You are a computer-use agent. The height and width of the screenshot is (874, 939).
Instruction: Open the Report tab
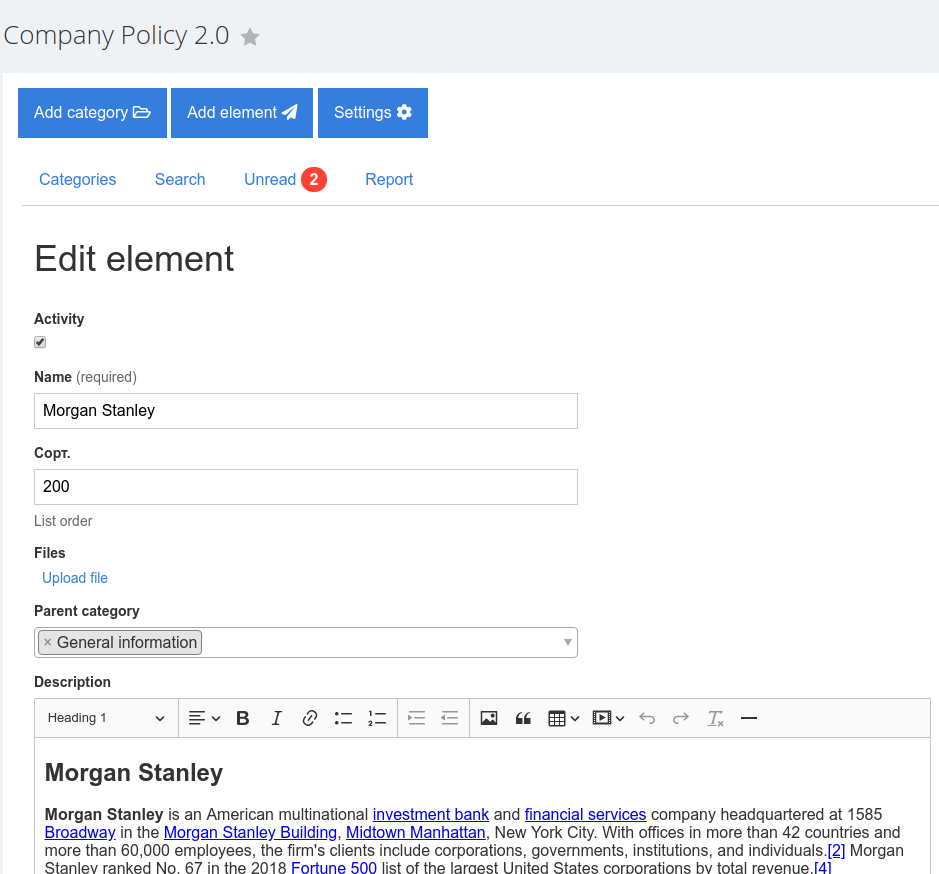pyautogui.click(x=389, y=180)
